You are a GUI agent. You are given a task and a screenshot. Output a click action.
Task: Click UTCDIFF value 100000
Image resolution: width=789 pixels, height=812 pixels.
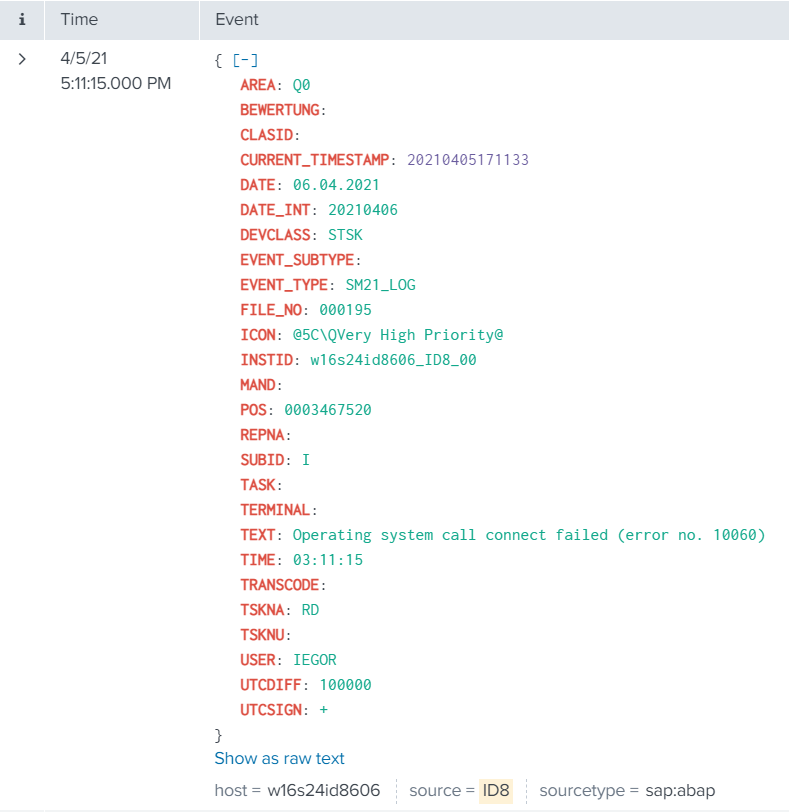click(x=345, y=685)
